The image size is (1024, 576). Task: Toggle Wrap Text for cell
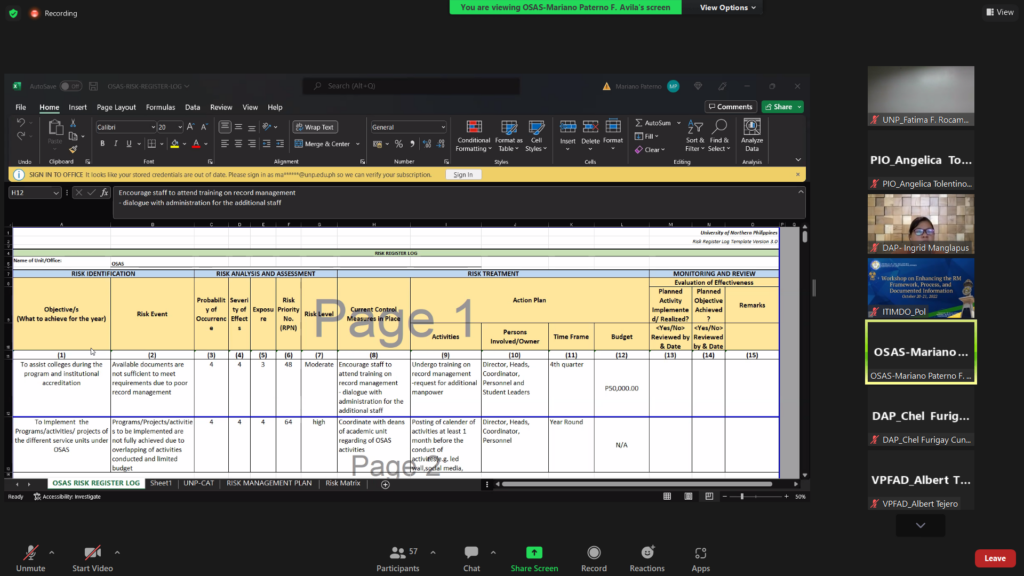(315, 127)
